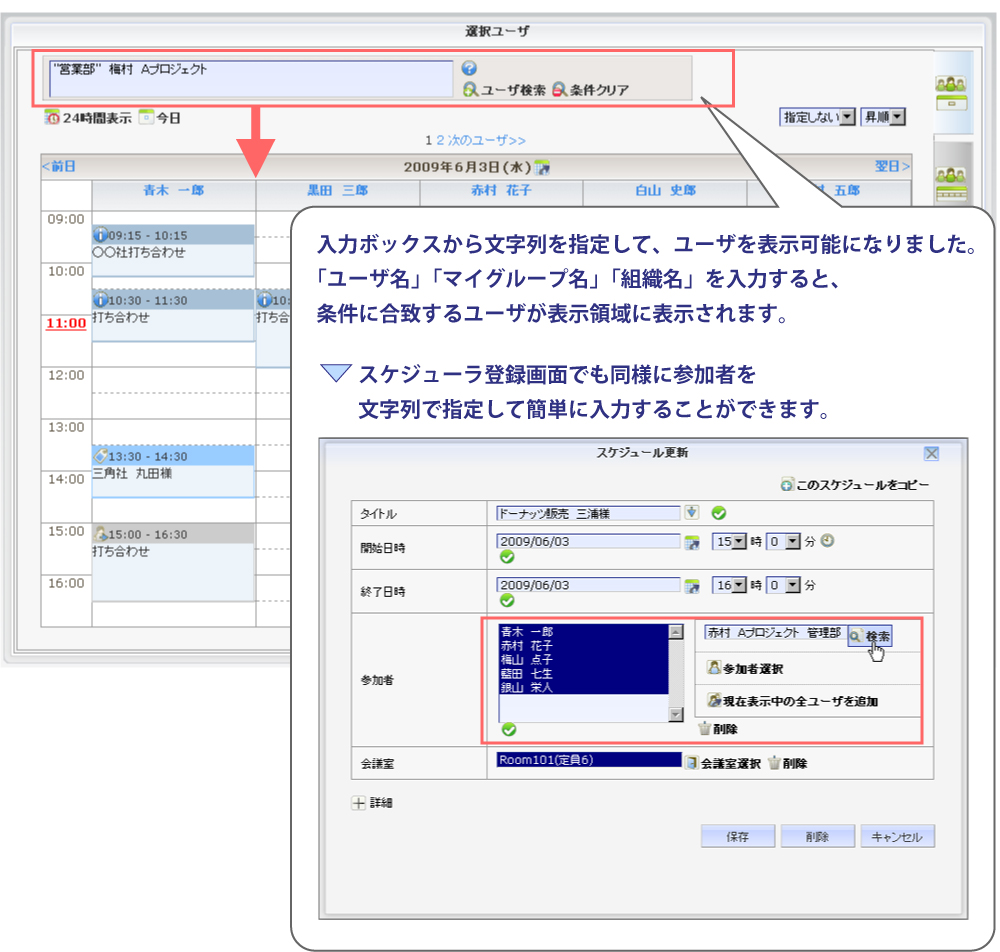The image size is (1000, 952).
Task: Click the Room101(定員6) meeting room field
Action: tap(589, 760)
